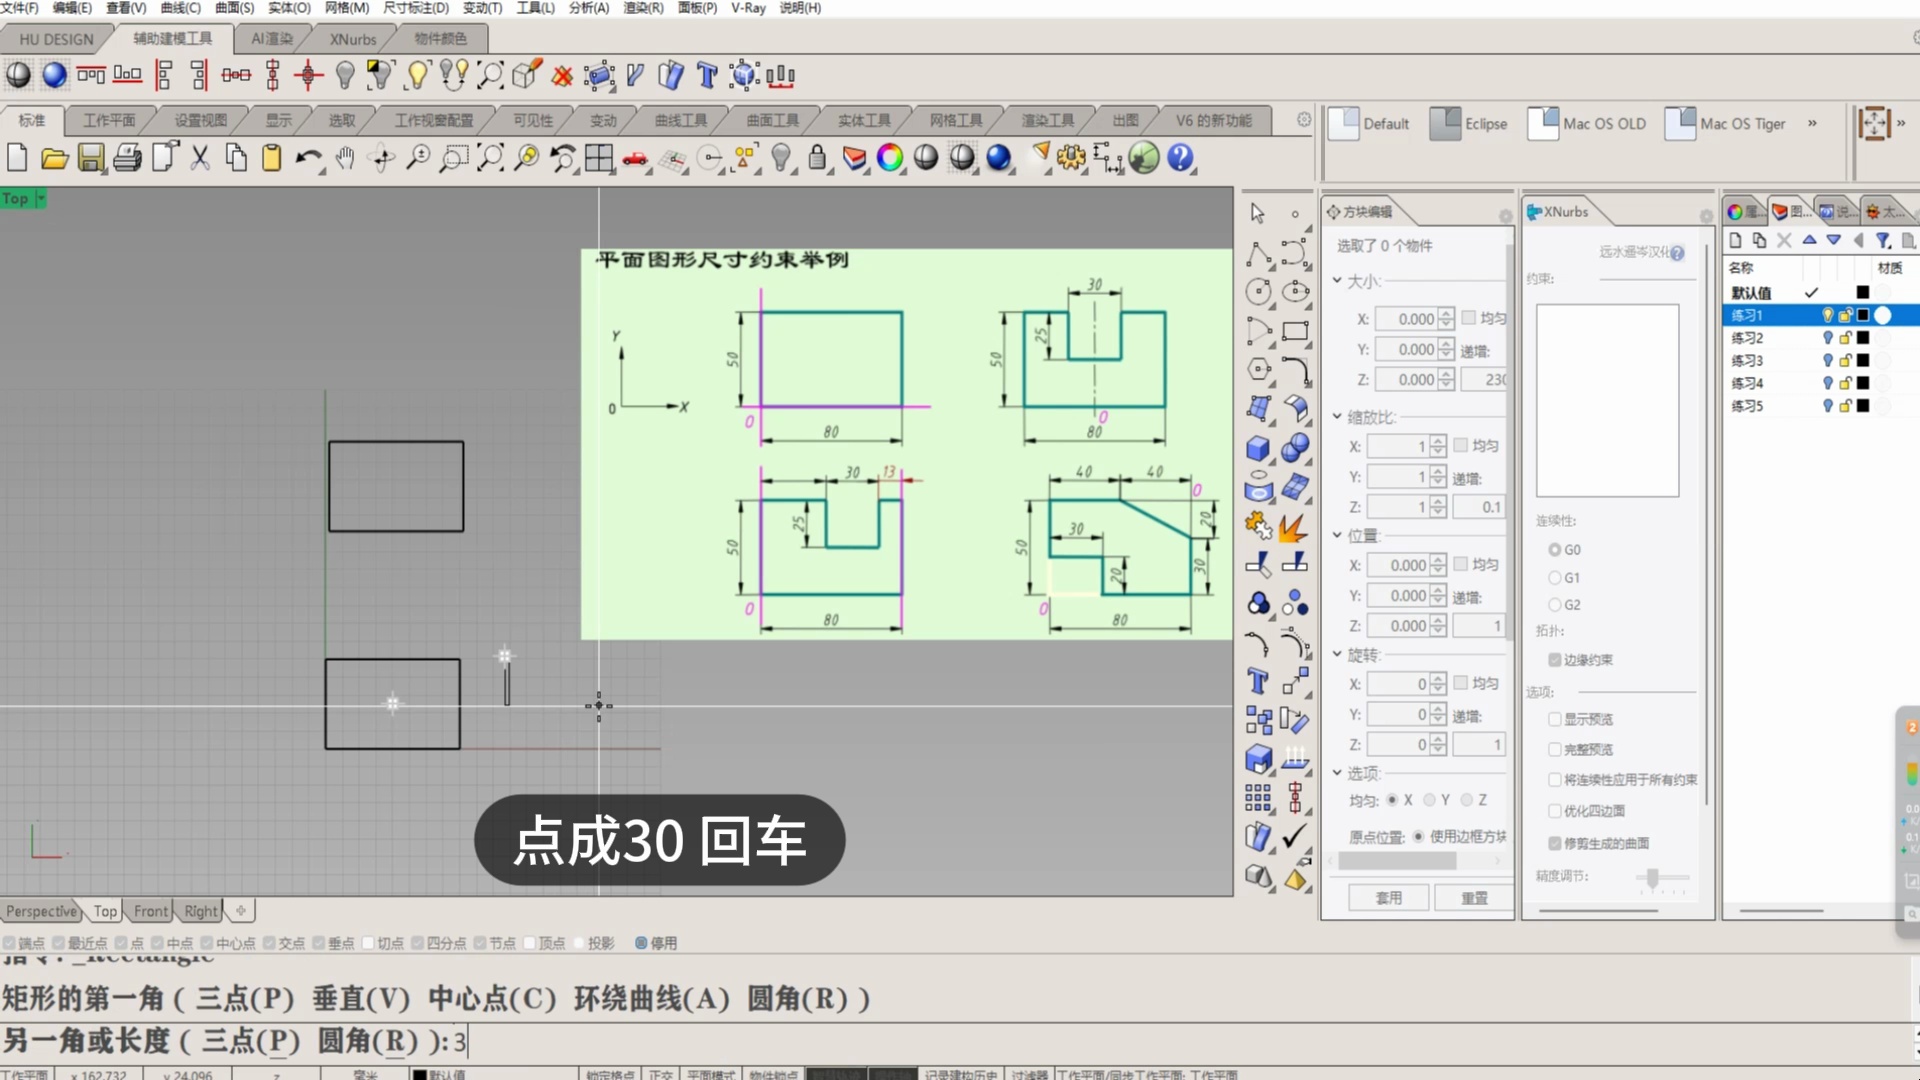The image size is (1920, 1080).
Task: Click the red X icon in HU DESIGN toolbar
Action: point(563,75)
